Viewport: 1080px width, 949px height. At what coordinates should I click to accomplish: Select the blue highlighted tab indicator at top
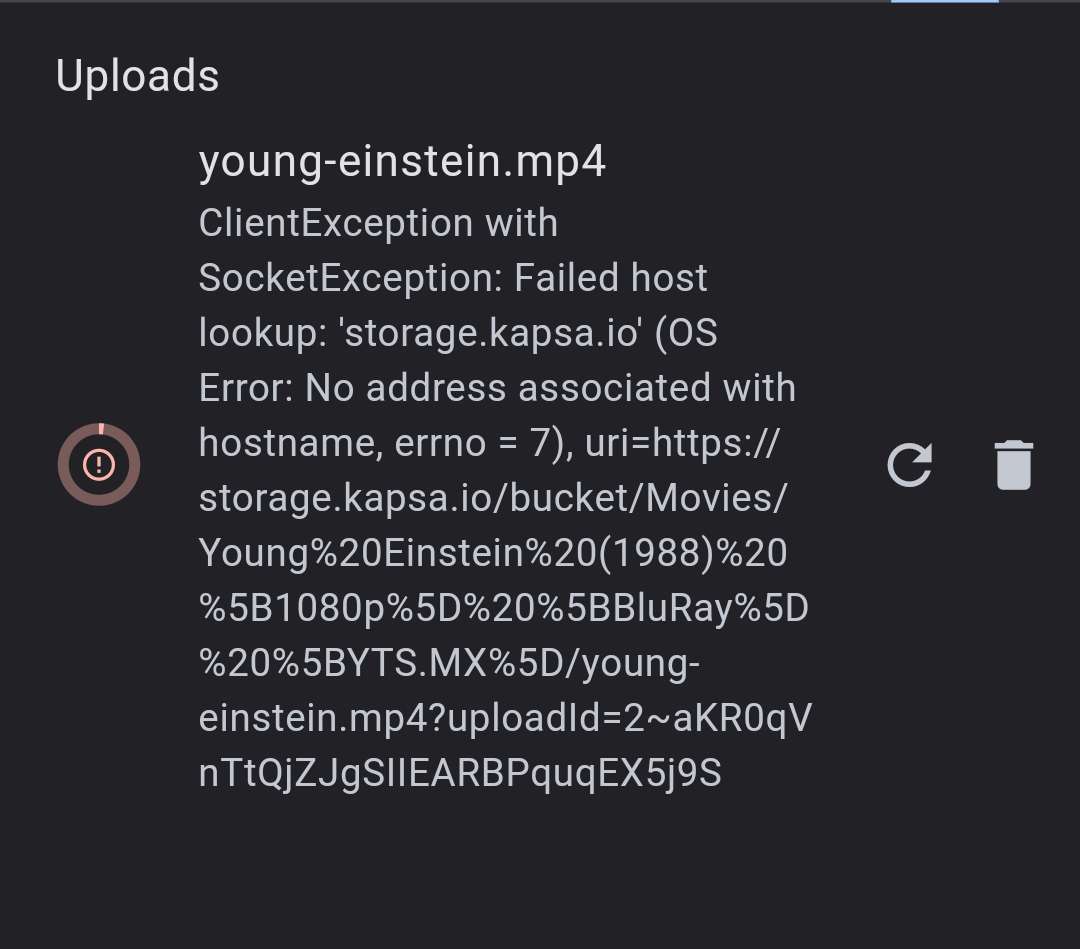(944, 1)
